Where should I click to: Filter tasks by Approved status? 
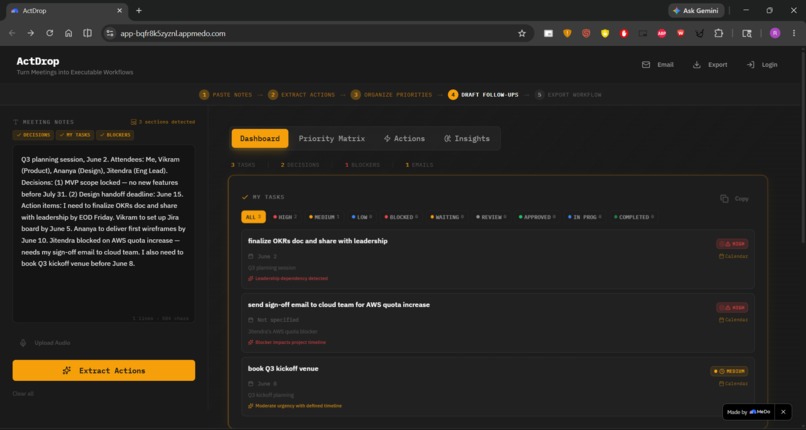coord(537,217)
